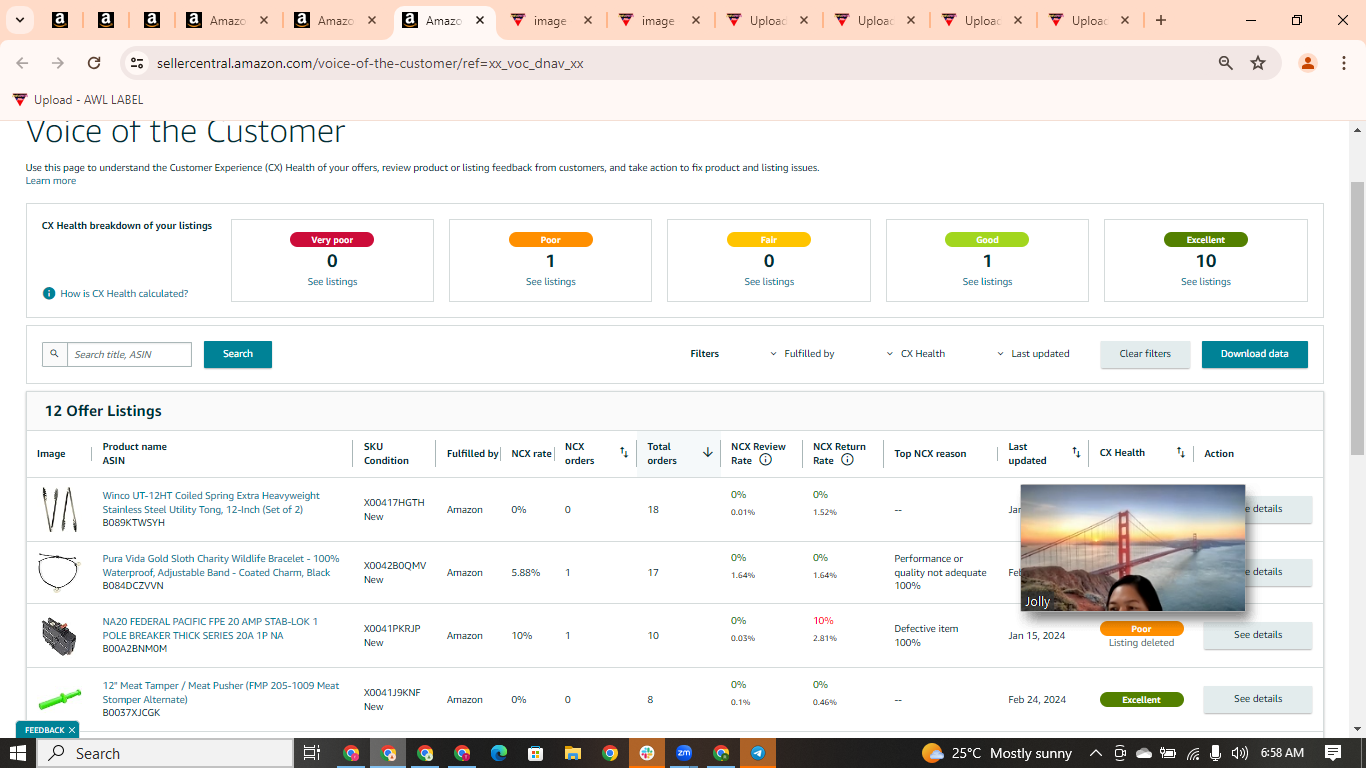The height and width of the screenshot is (768, 1366).
Task: Click the info icon next to CX Health calculated
Action: point(49,293)
